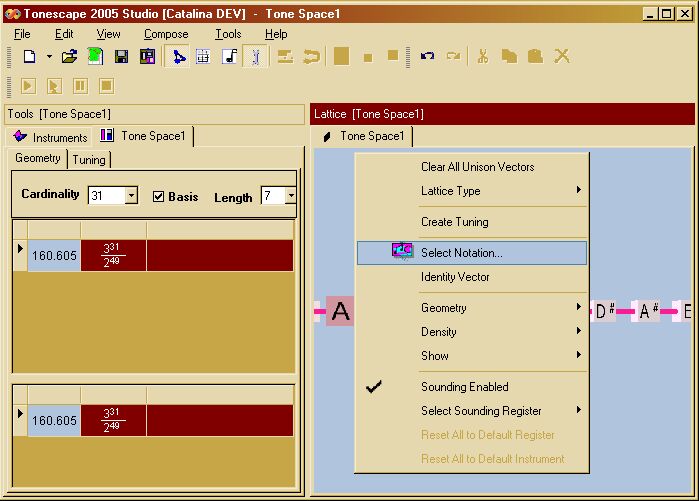This screenshot has height=501, width=699.
Task: Open the Edit menu
Action: coord(64,34)
